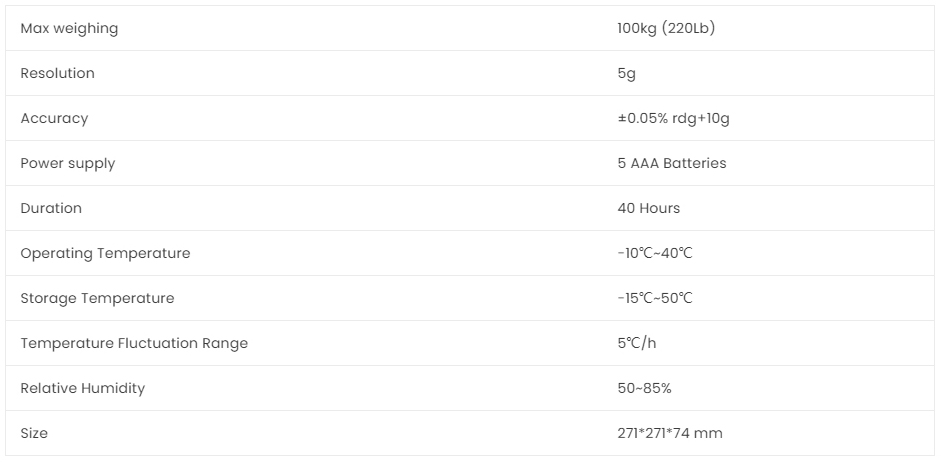Click the Max weighing label
The width and height of the screenshot is (941, 462).
point(69,28)
